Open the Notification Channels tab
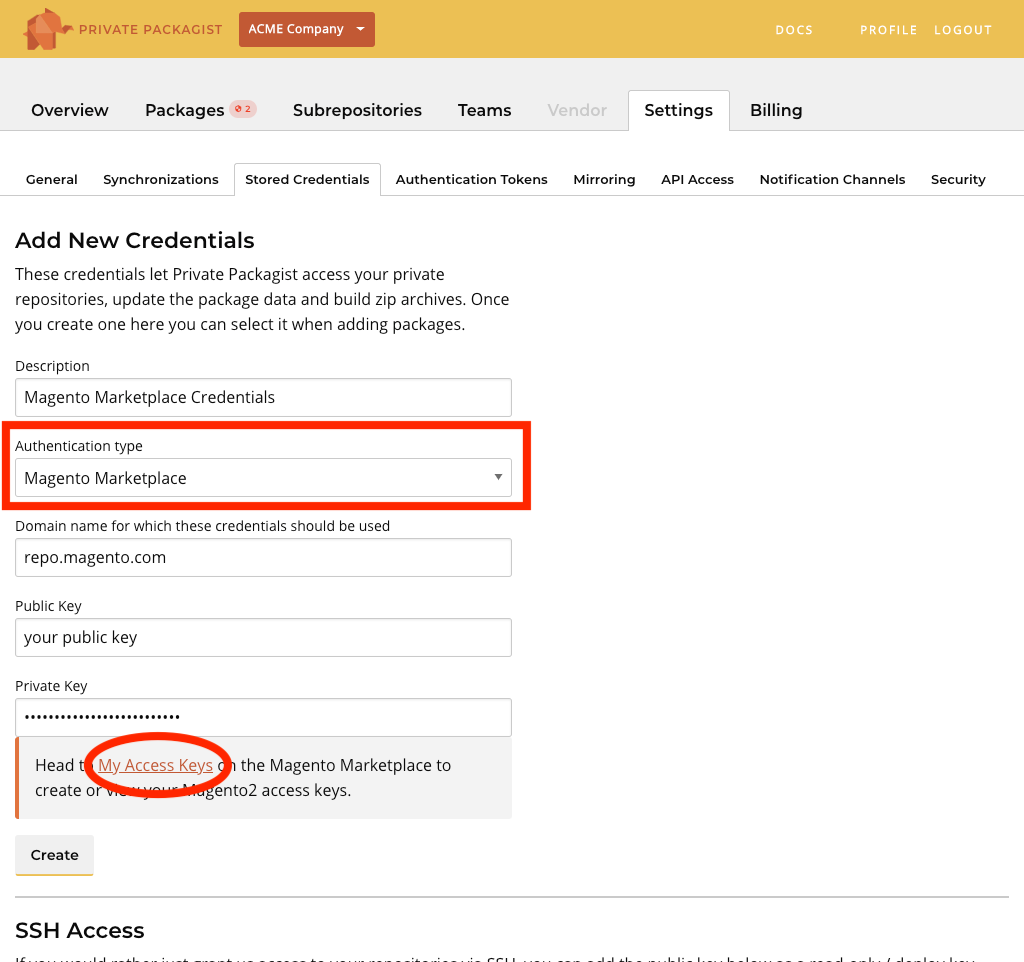Viewport: 1024px width, 962px height. [x=832, y=179]
